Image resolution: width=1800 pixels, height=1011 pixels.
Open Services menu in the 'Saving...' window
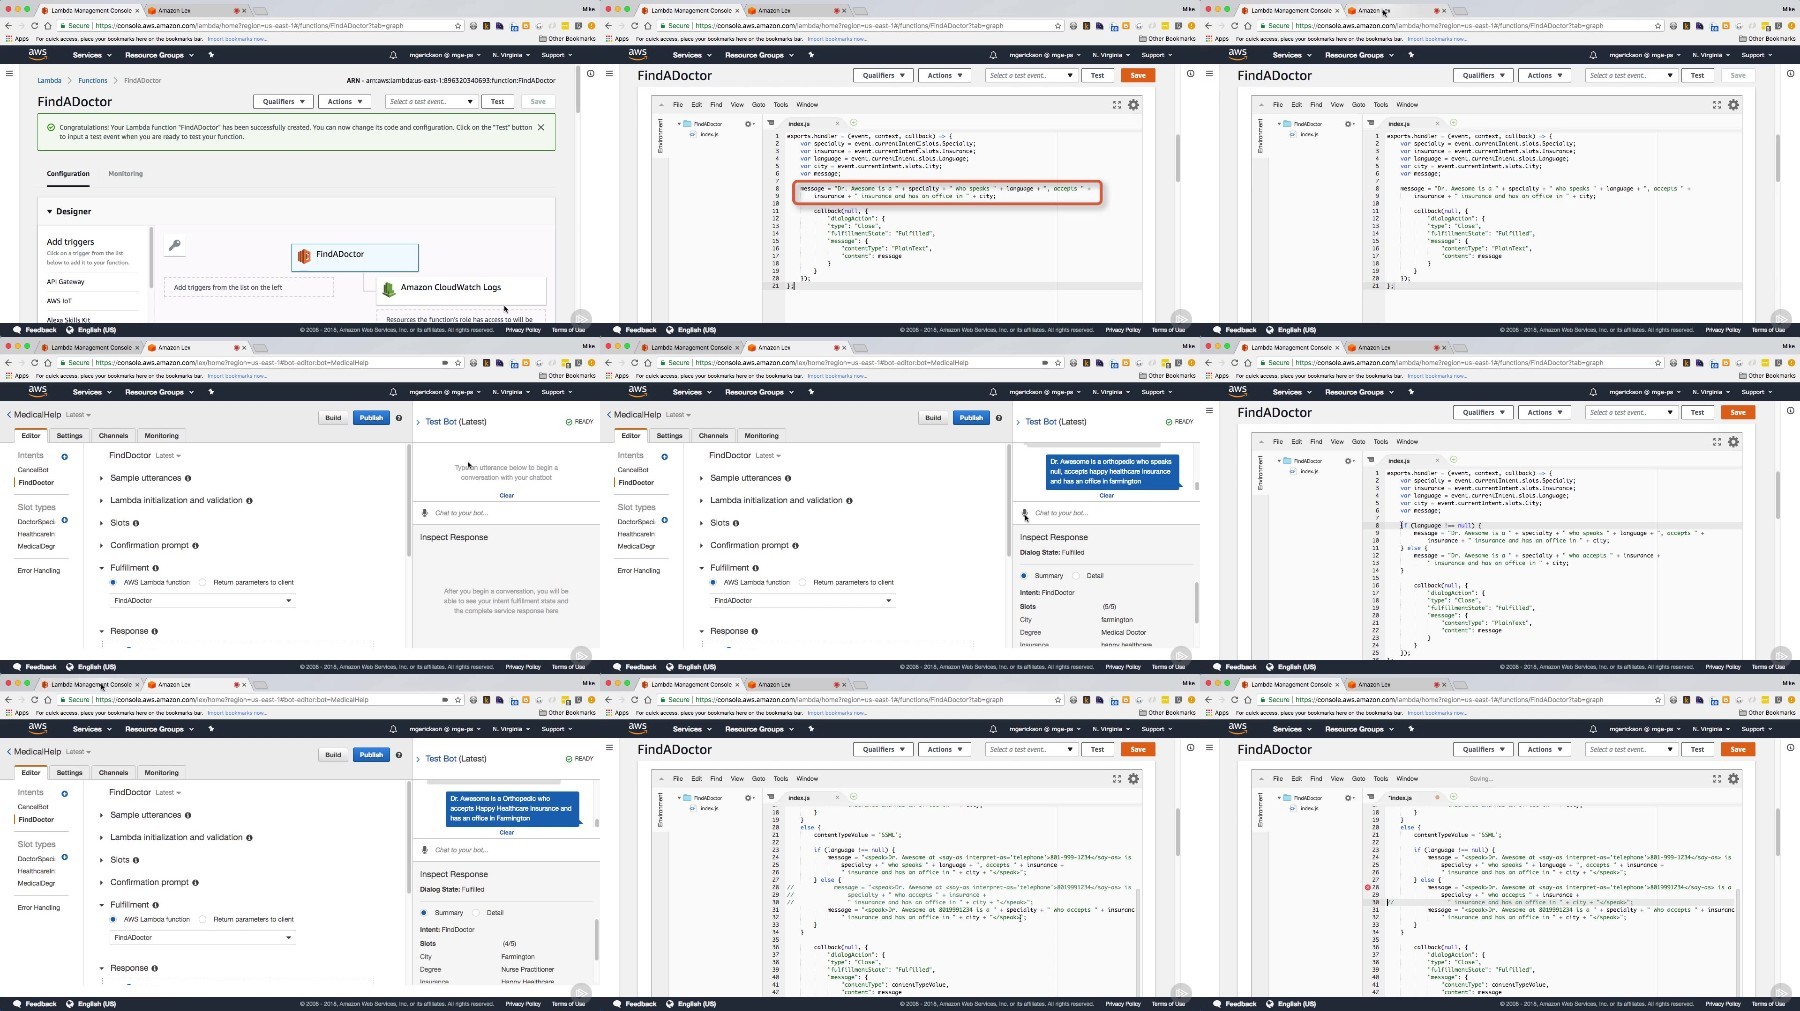[x=1290, y=729]
